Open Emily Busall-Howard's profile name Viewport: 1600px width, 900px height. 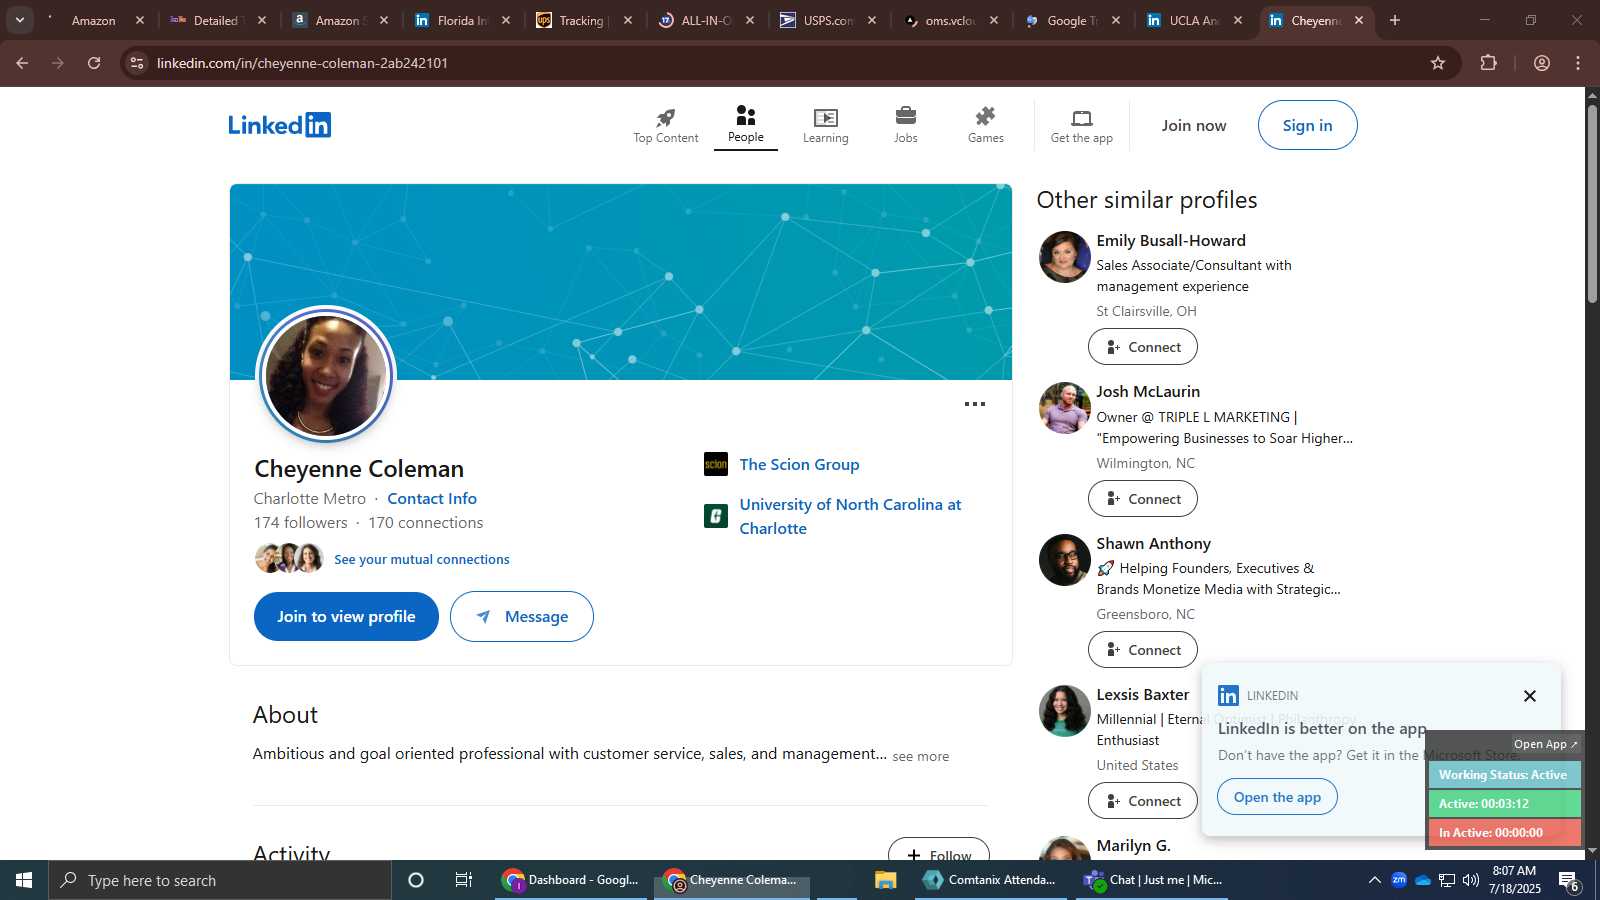tap(1171, 240)
